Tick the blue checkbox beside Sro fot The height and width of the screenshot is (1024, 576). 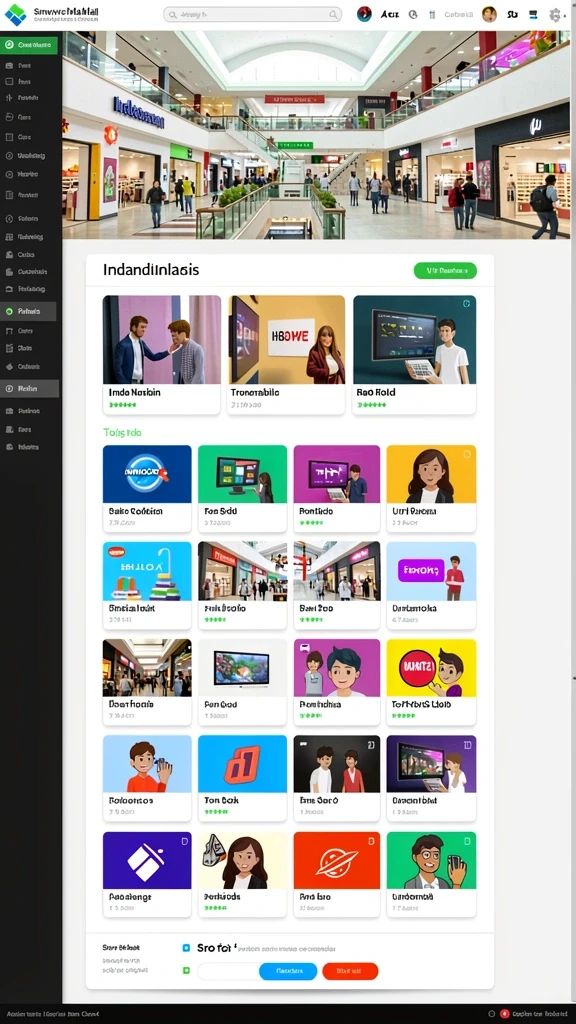(186, 948)
